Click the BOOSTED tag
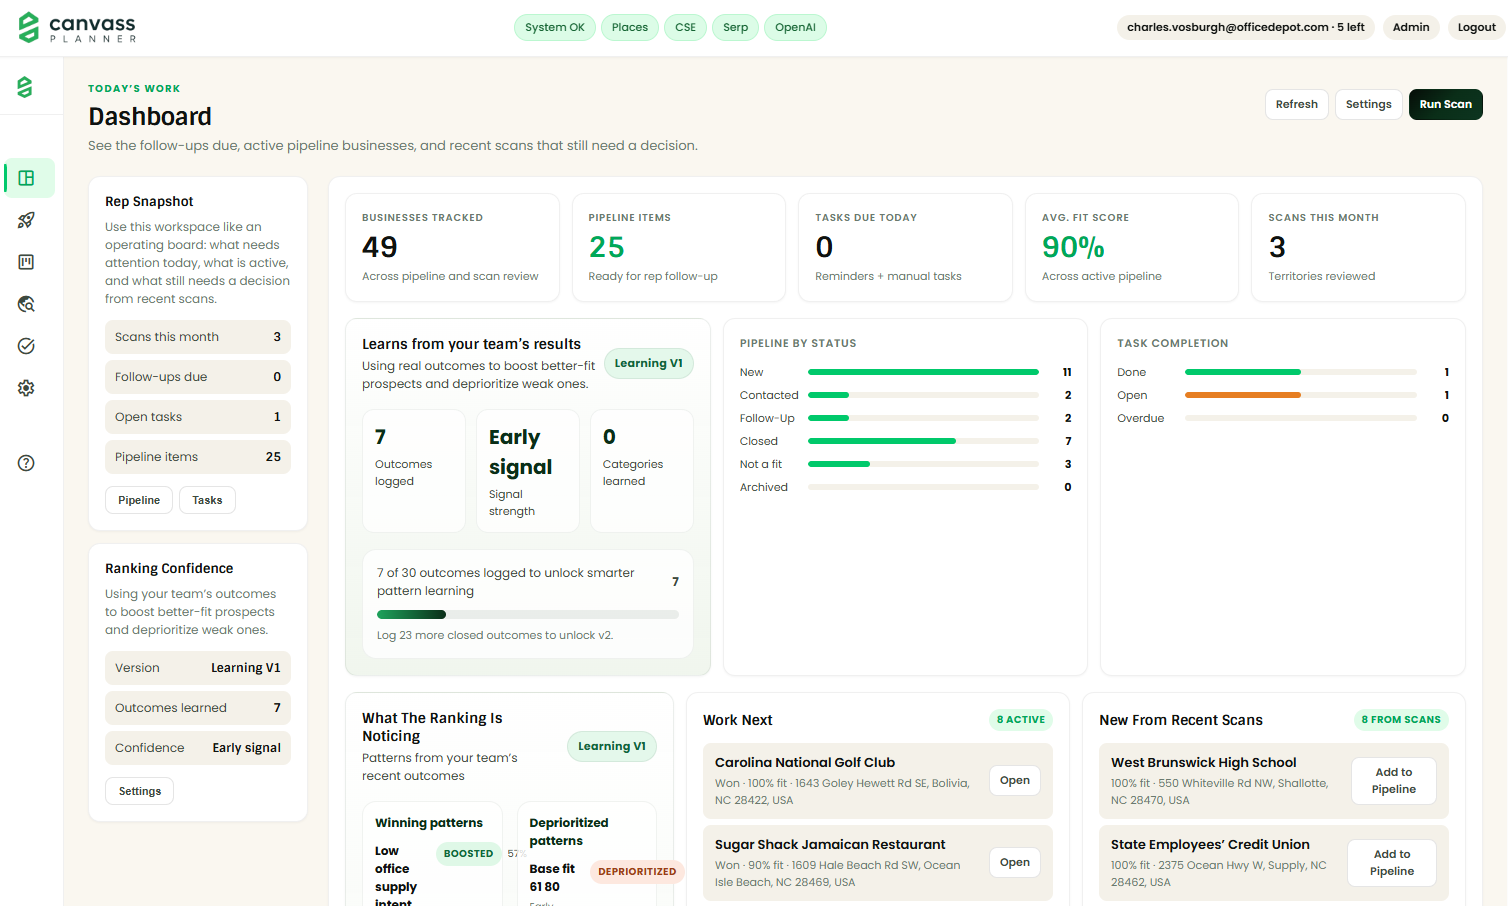 (468, 853)
